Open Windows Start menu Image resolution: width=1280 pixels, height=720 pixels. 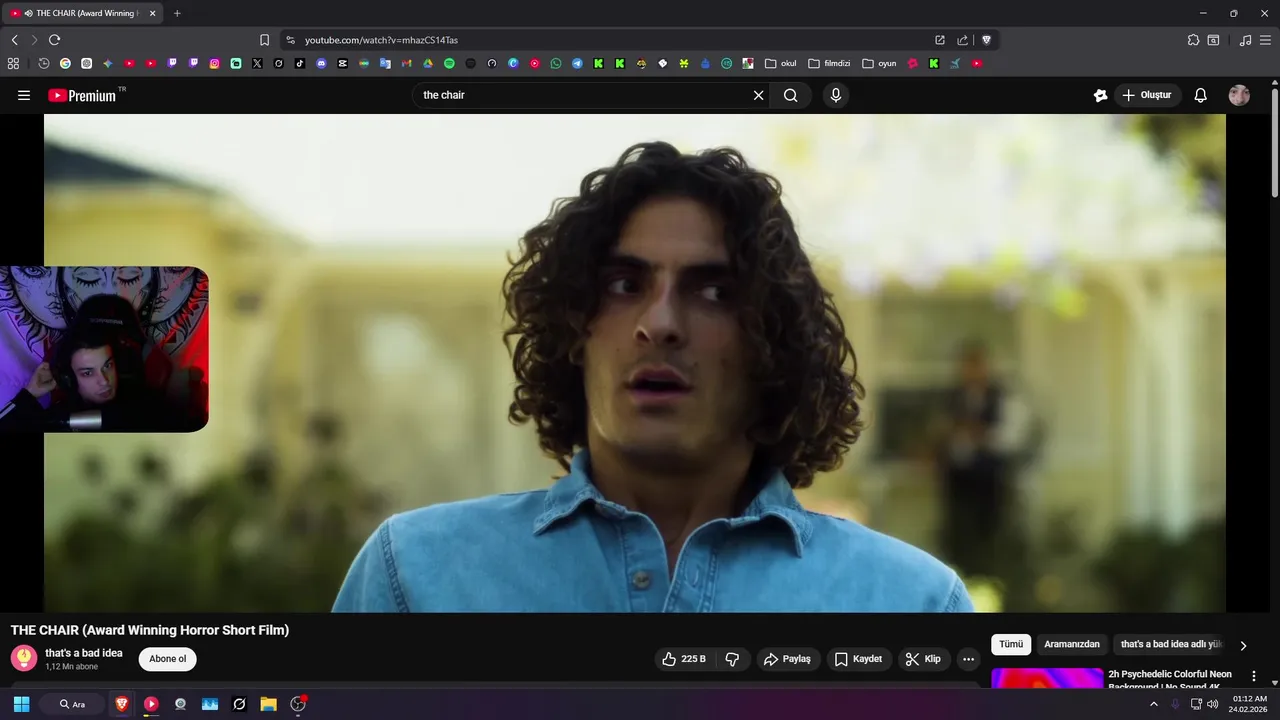point(21,704)
